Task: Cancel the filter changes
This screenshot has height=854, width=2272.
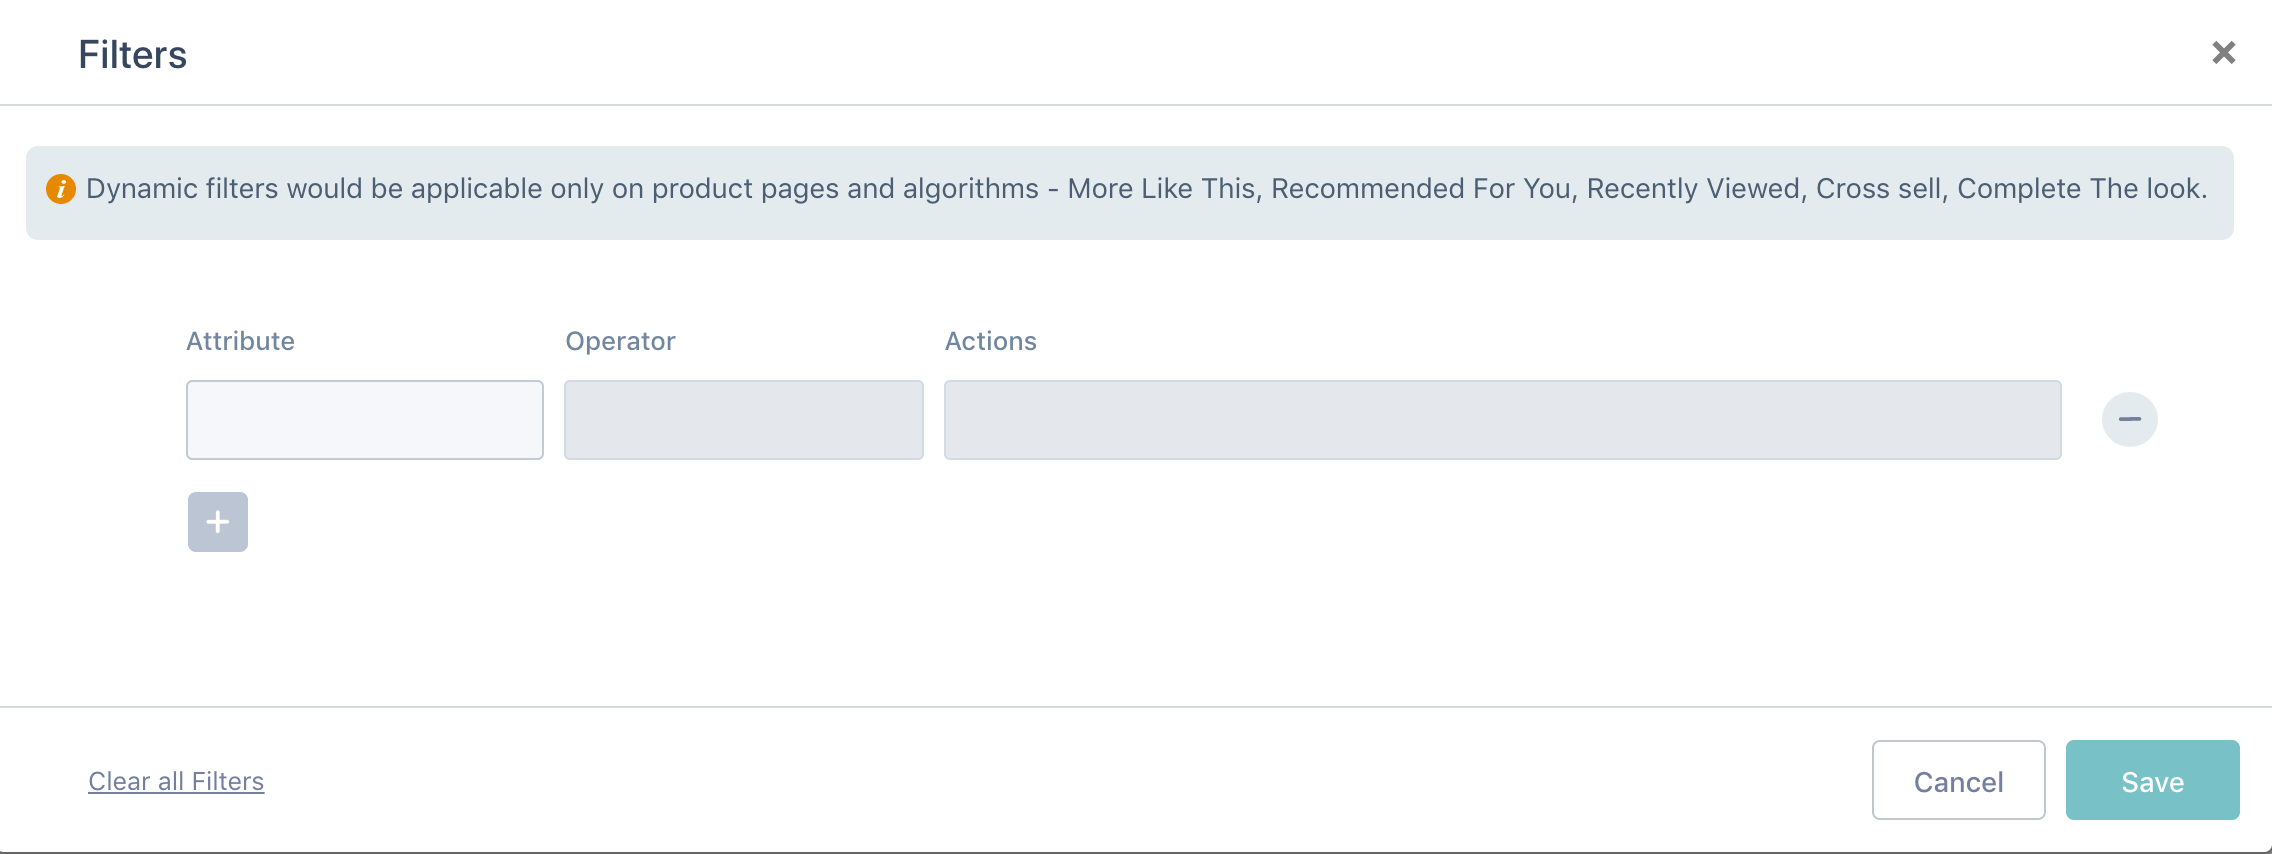Action: pyautogui.click(x=1959, y=780)
